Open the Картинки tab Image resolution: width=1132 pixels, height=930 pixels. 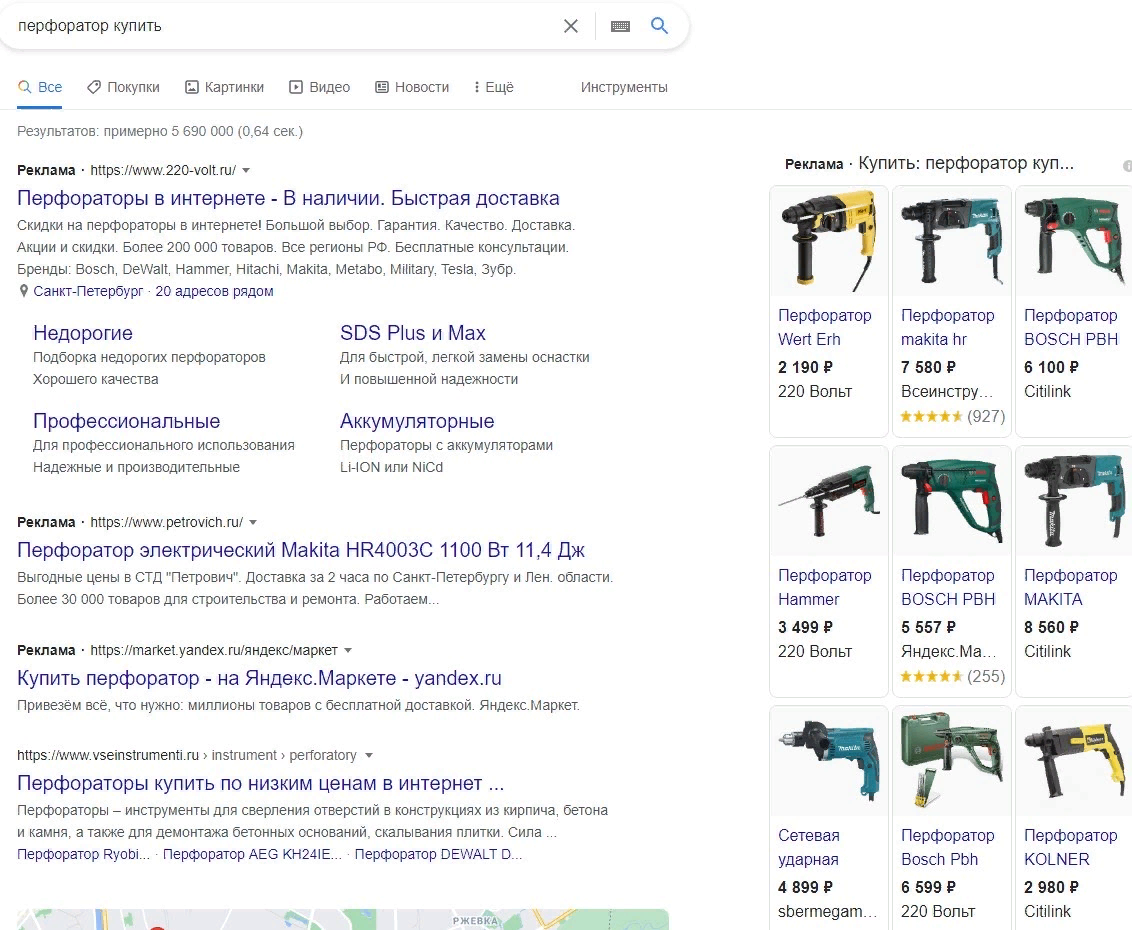225,87
